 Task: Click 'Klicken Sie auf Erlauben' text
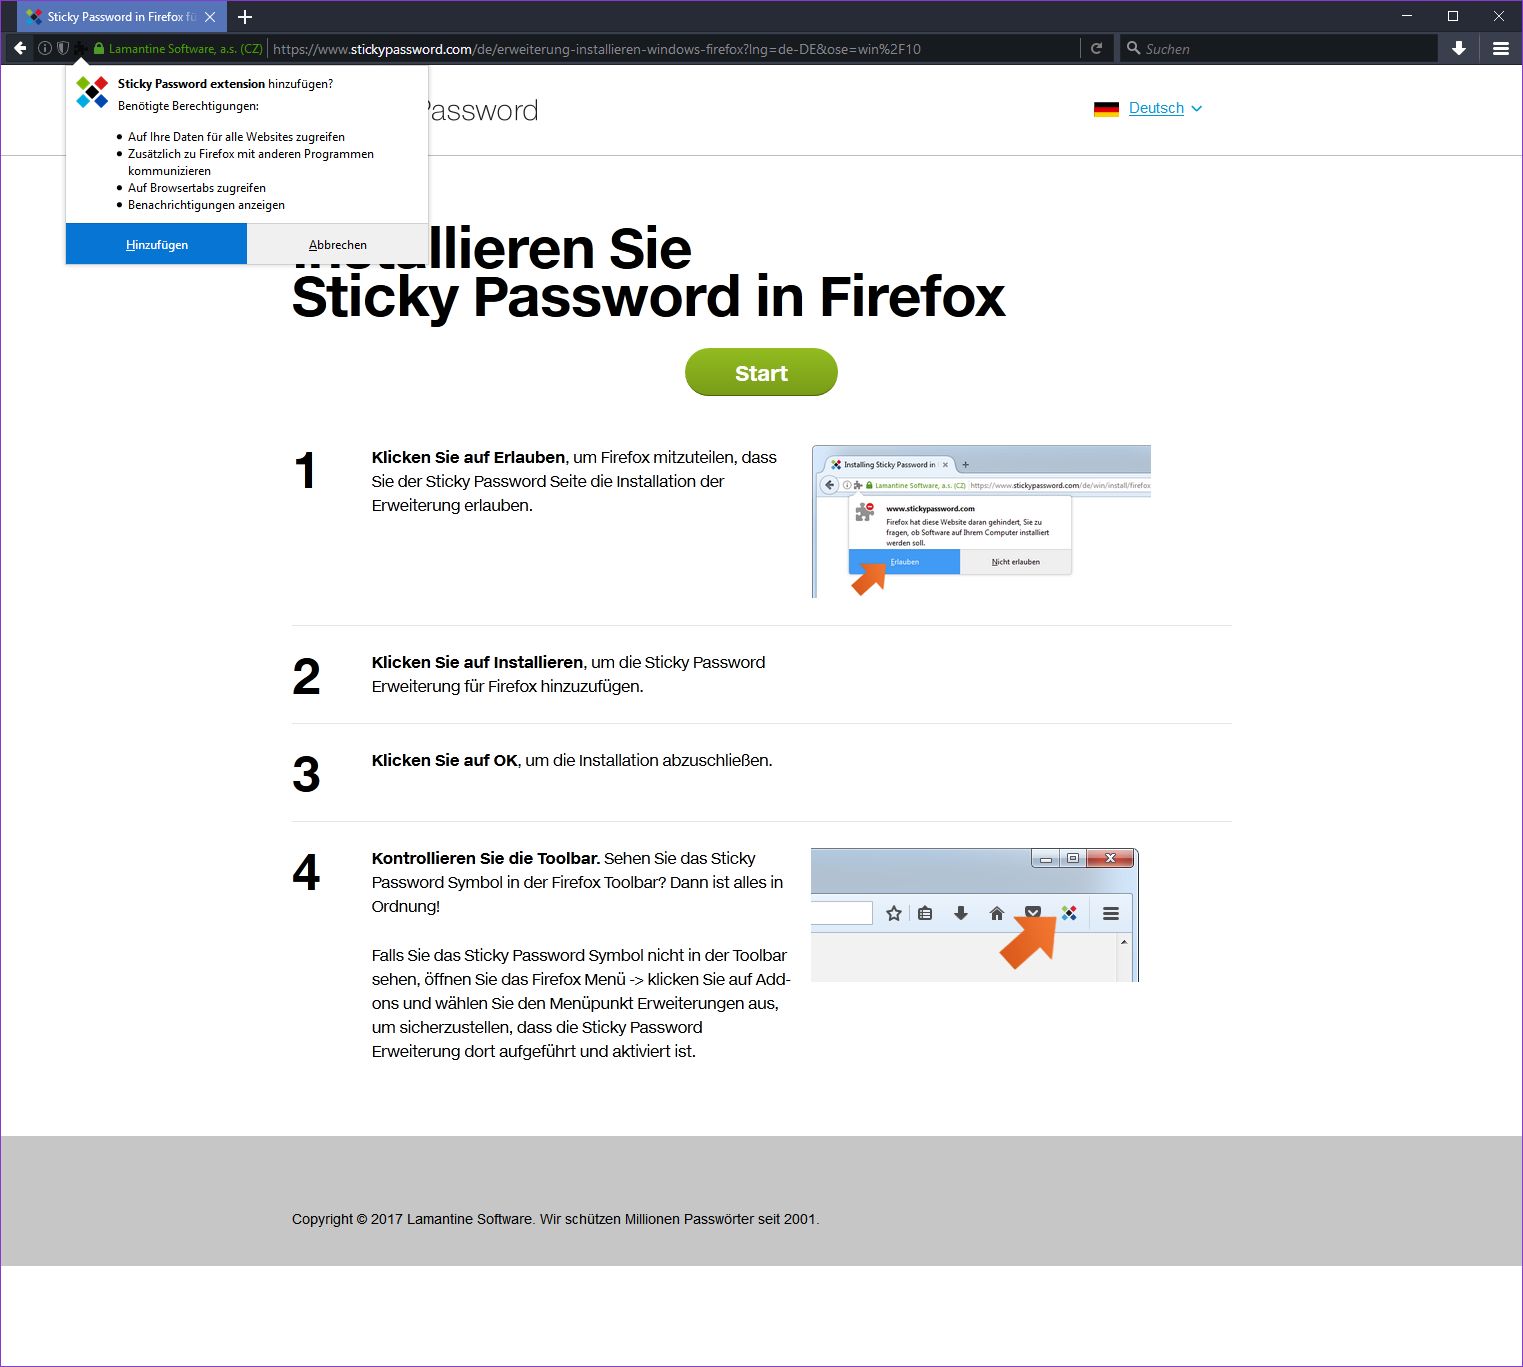click(x=468, y=457)
